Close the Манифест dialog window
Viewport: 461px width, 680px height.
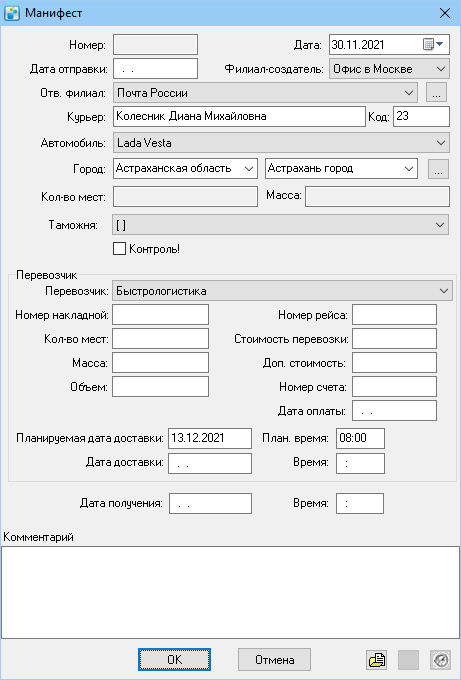(445, 13)
